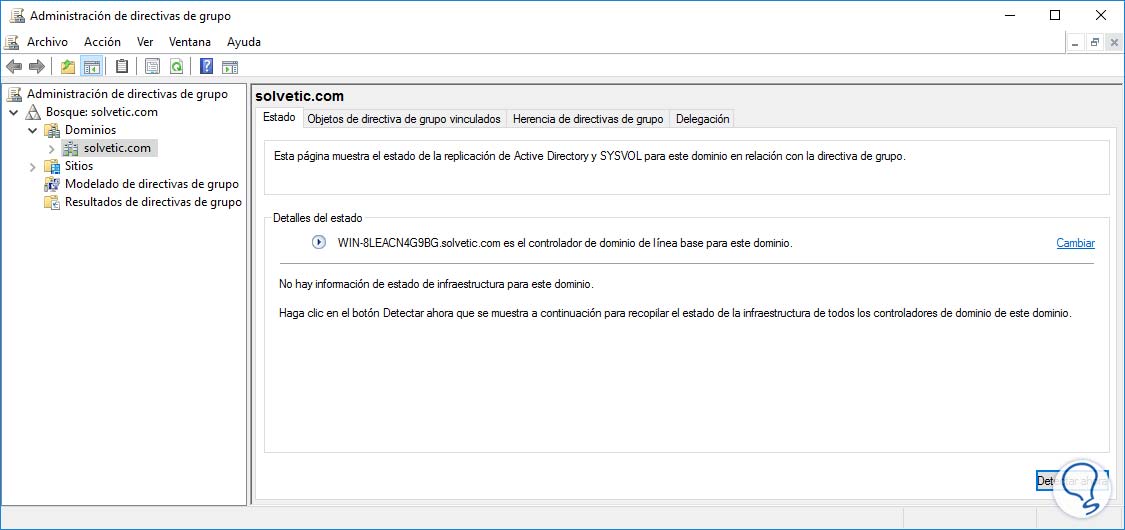Click the solvetic.com heading in right pane
Screen dimensions: 1125x530
point(300,96)
